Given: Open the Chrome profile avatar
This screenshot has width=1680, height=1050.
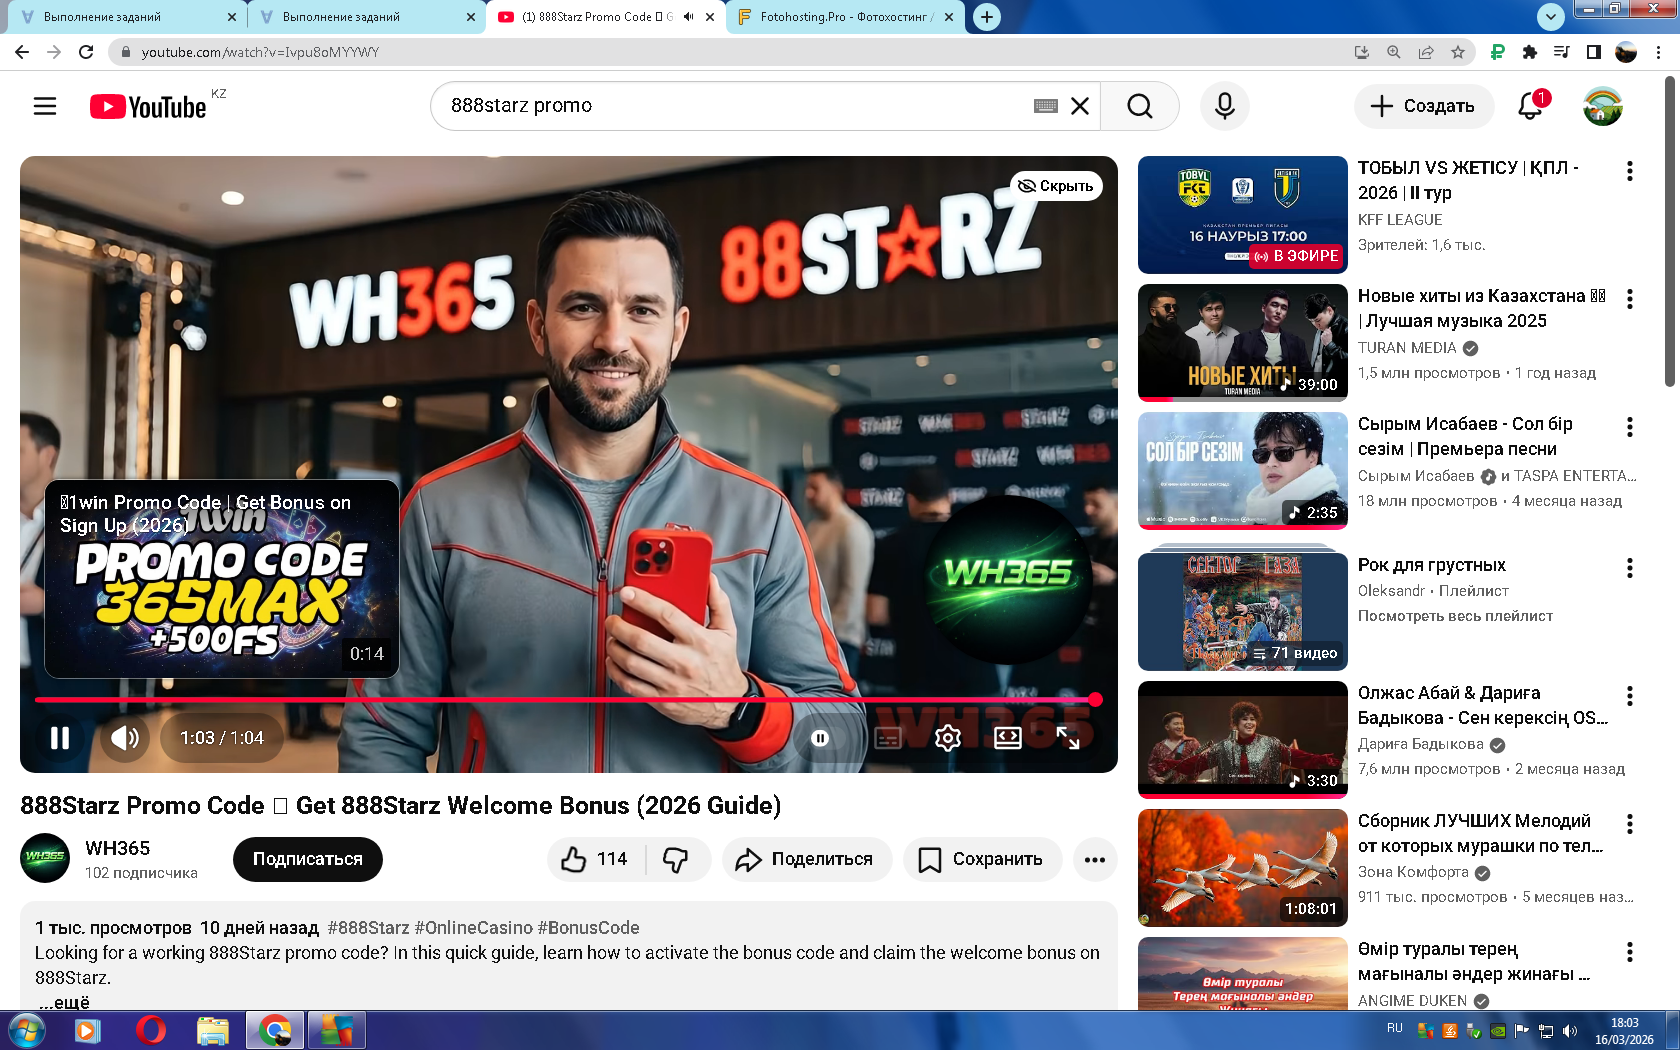Looking at the screenshot, I should point(1626,52).
